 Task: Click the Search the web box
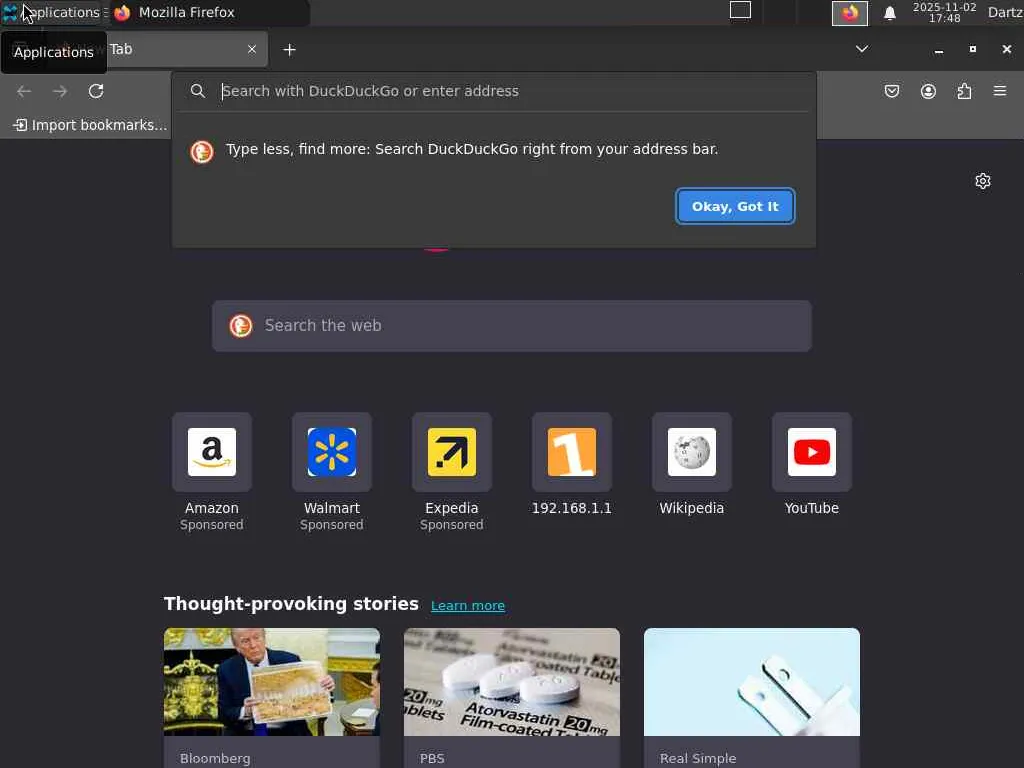512,326
